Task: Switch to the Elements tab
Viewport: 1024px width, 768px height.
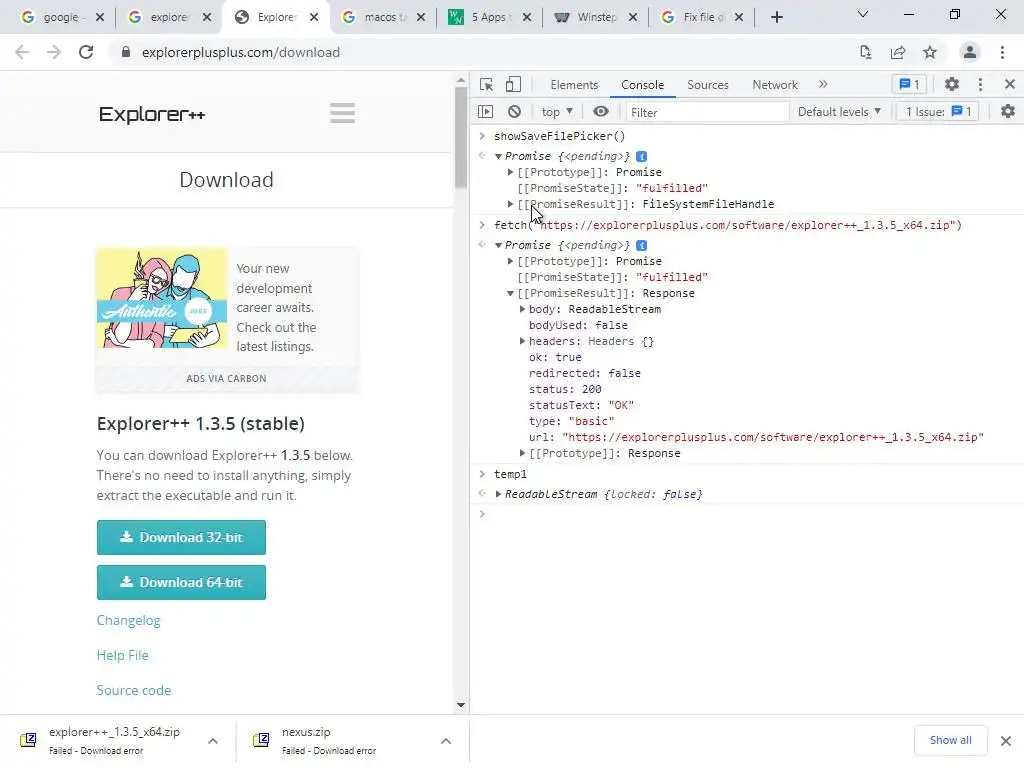Action: click(574, 84)
